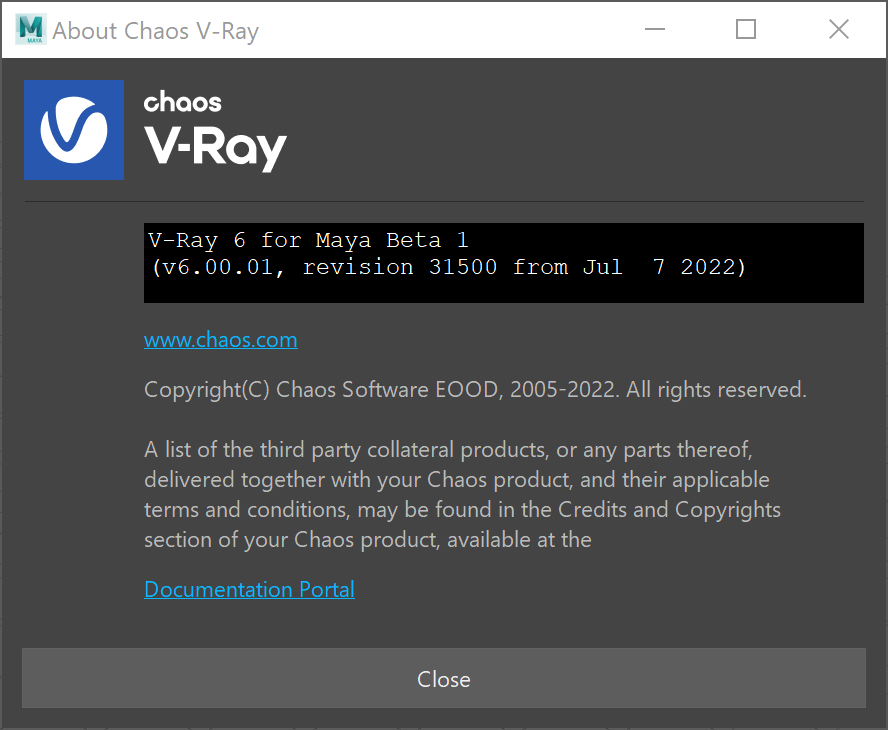The image size is (888, 730).
Task: Click the About Chaos V-Ray title text
Action: tap(156, 31)
